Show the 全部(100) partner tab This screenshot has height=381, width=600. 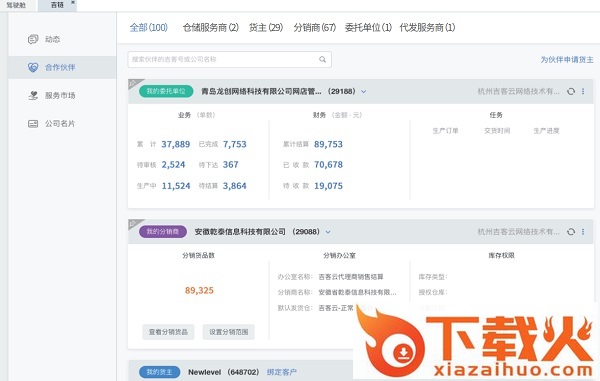click(148, 28)
